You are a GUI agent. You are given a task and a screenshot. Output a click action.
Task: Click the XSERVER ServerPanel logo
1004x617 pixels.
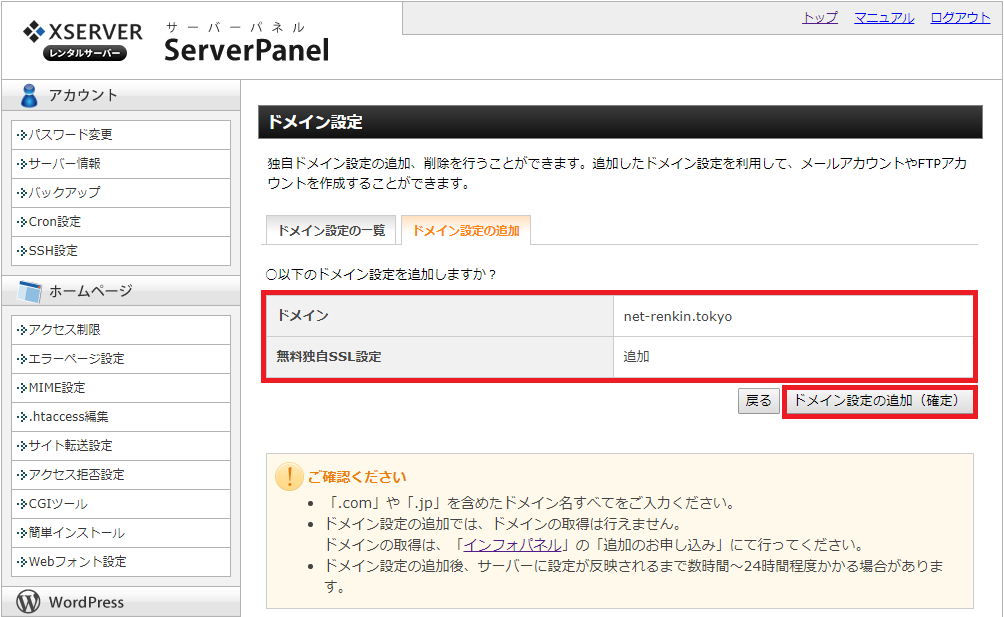[x=175, y=40]
